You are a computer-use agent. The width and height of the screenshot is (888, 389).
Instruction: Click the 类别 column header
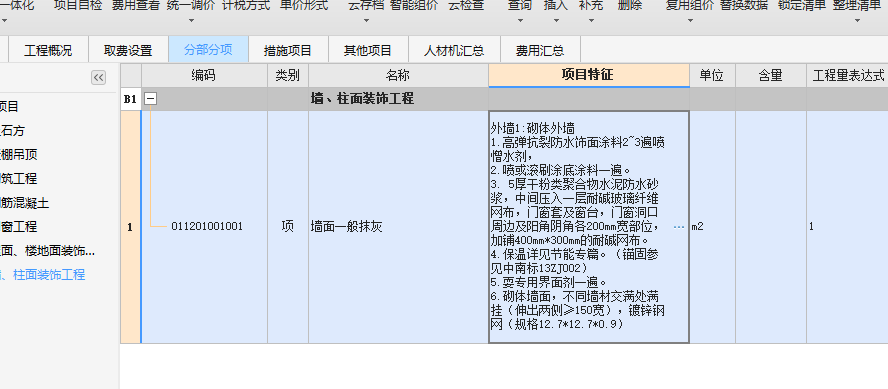288,75
